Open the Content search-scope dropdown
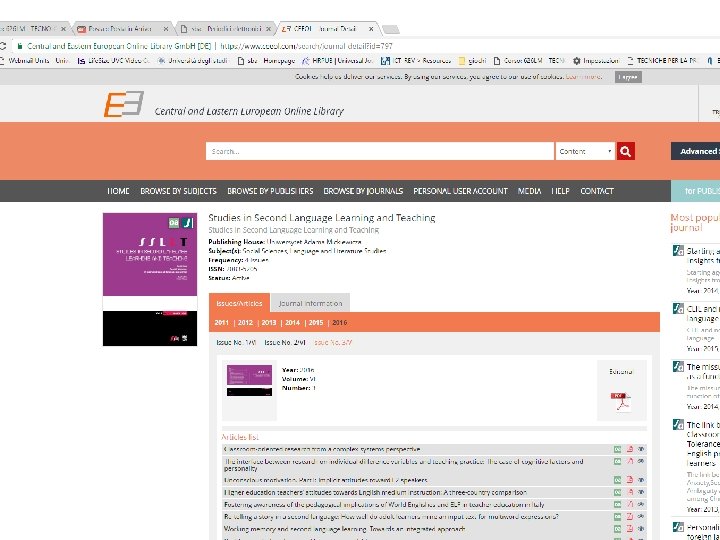 (585, 151)
